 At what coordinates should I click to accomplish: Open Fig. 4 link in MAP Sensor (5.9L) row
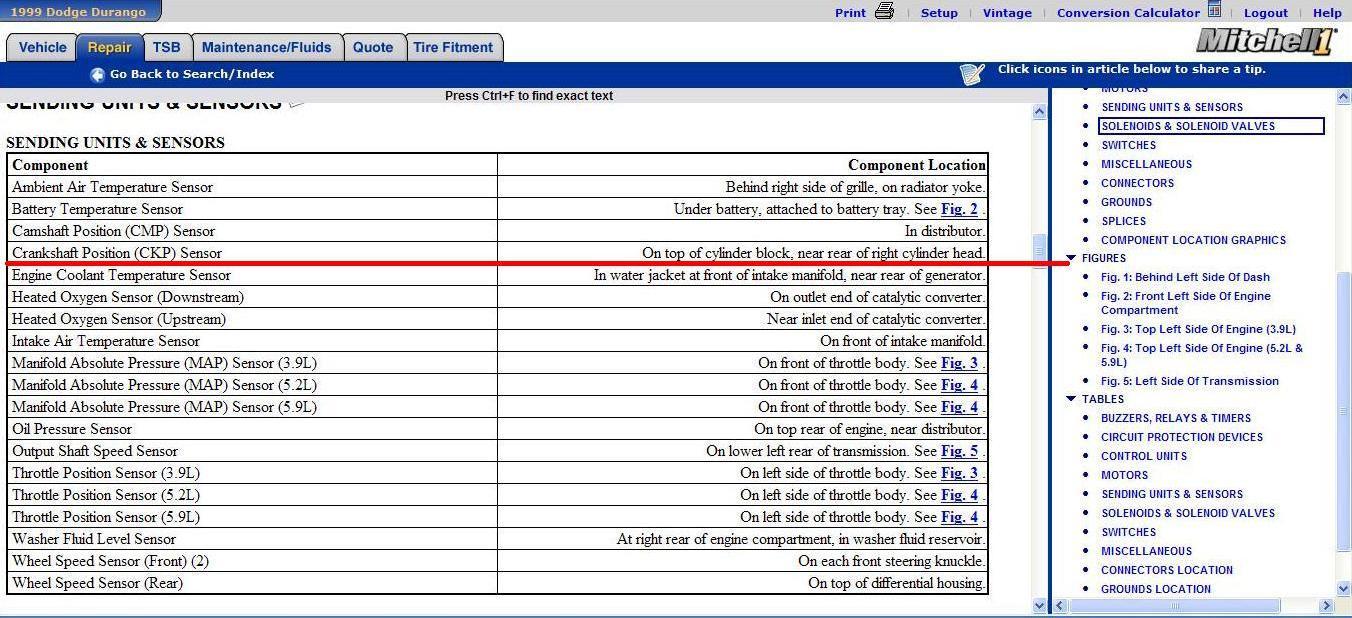[959, 407]
